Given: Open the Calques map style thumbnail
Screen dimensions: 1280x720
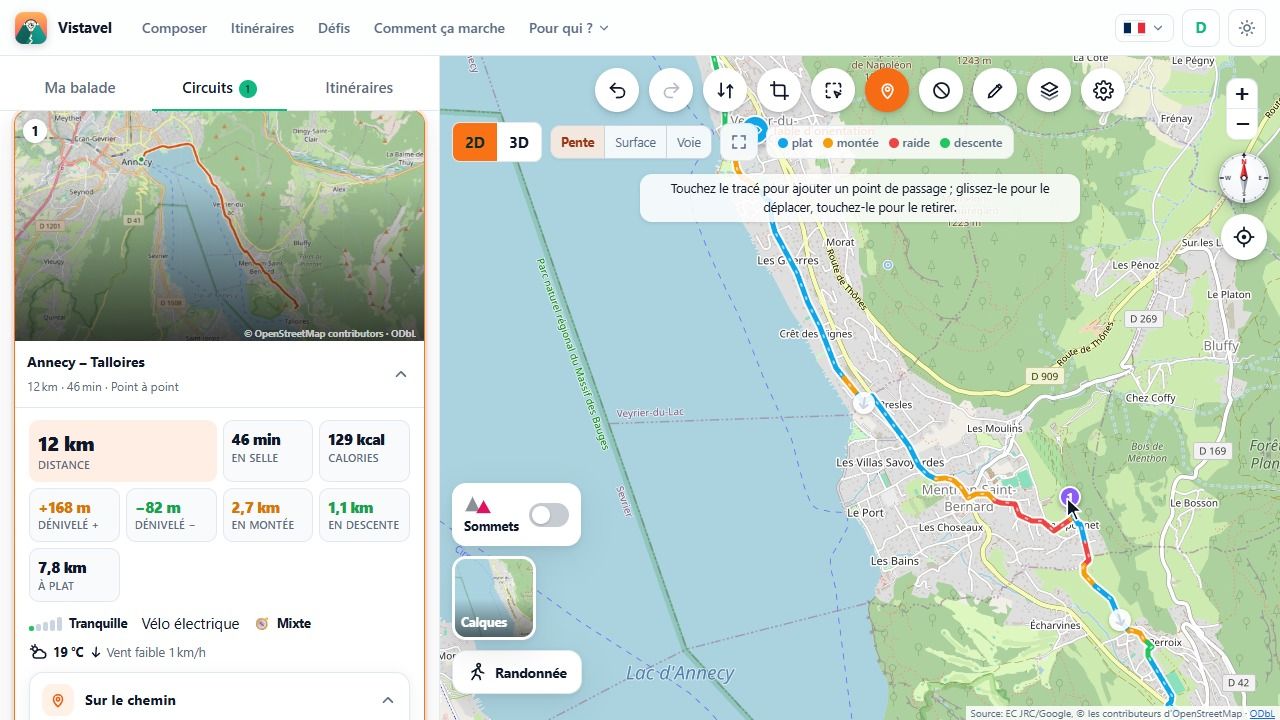Looking at the screenshot, I should coord(494,598).
